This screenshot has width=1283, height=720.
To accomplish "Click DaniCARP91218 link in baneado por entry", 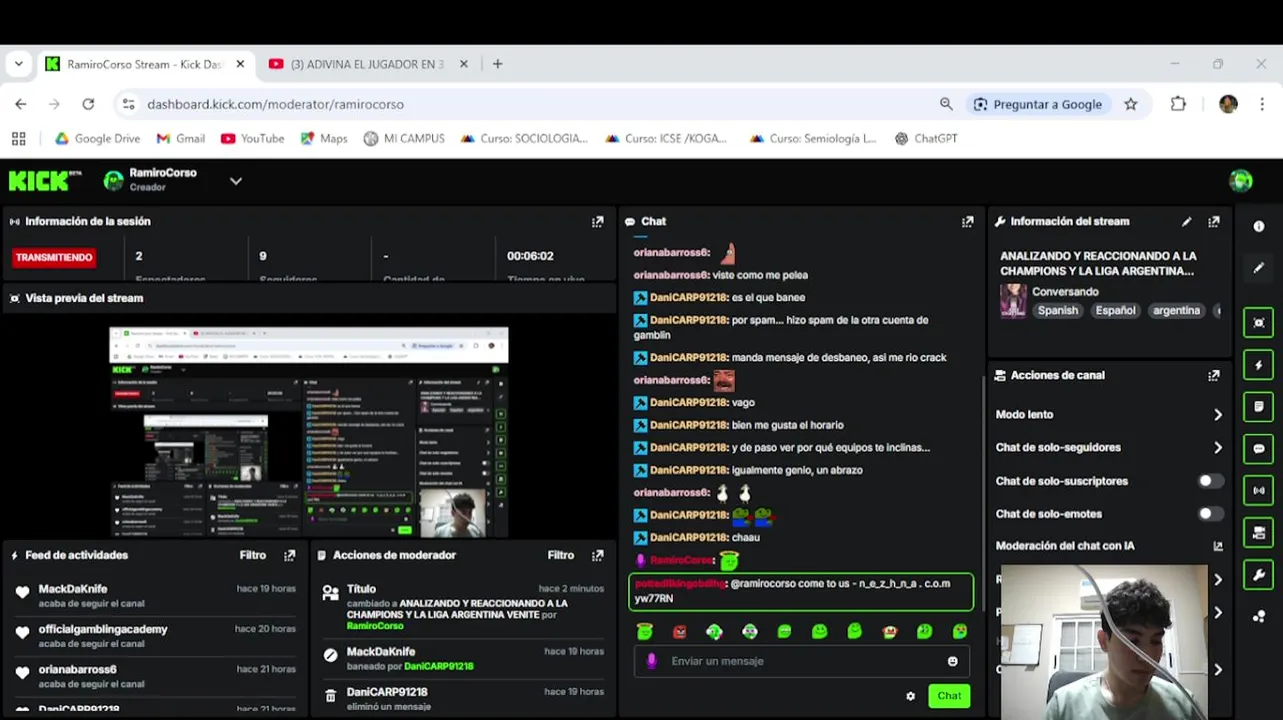I will coord(439,666).
